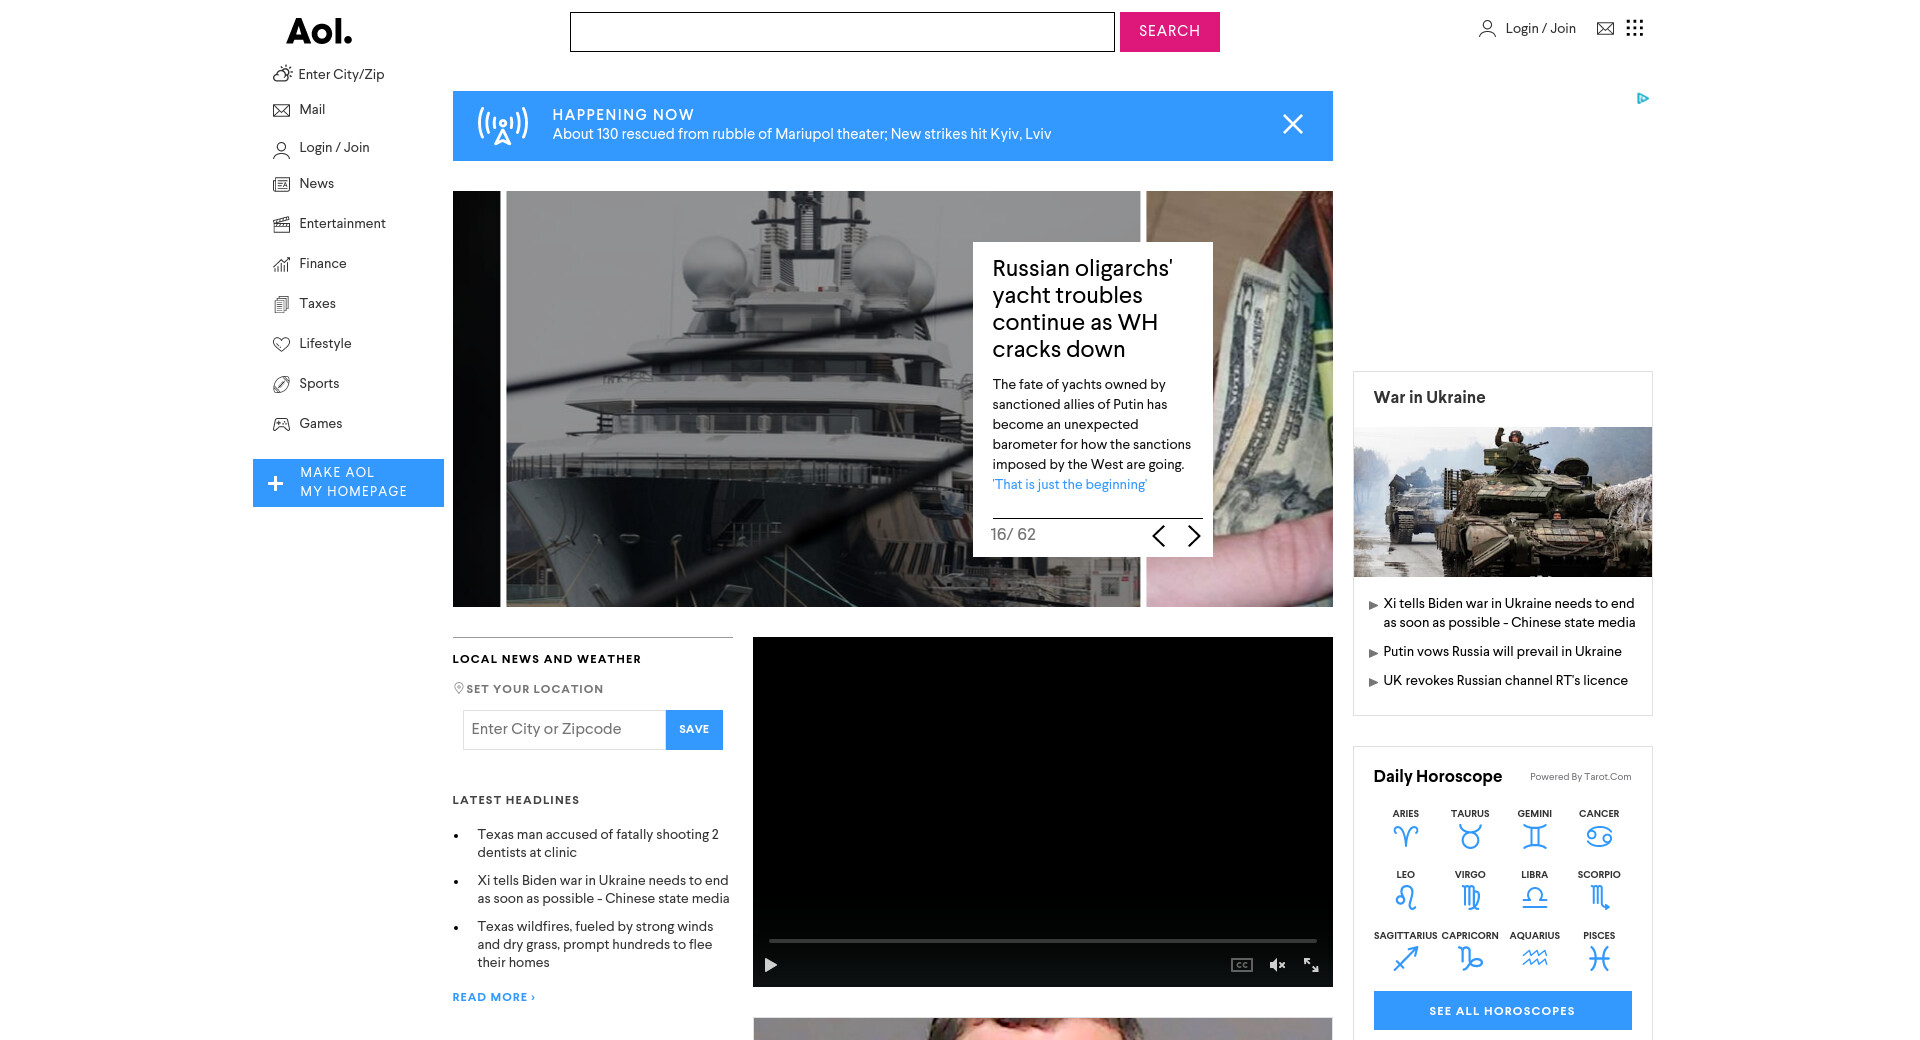This screenshot has height=1040, width=1920.
Task: Select the Gemini horoscope sign
Action: click(x=1535, y=829)
